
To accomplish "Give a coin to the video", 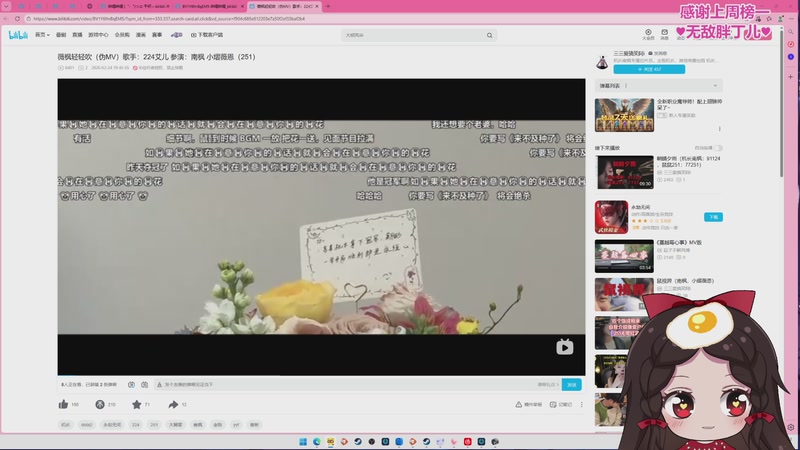I will pos(100,405).
